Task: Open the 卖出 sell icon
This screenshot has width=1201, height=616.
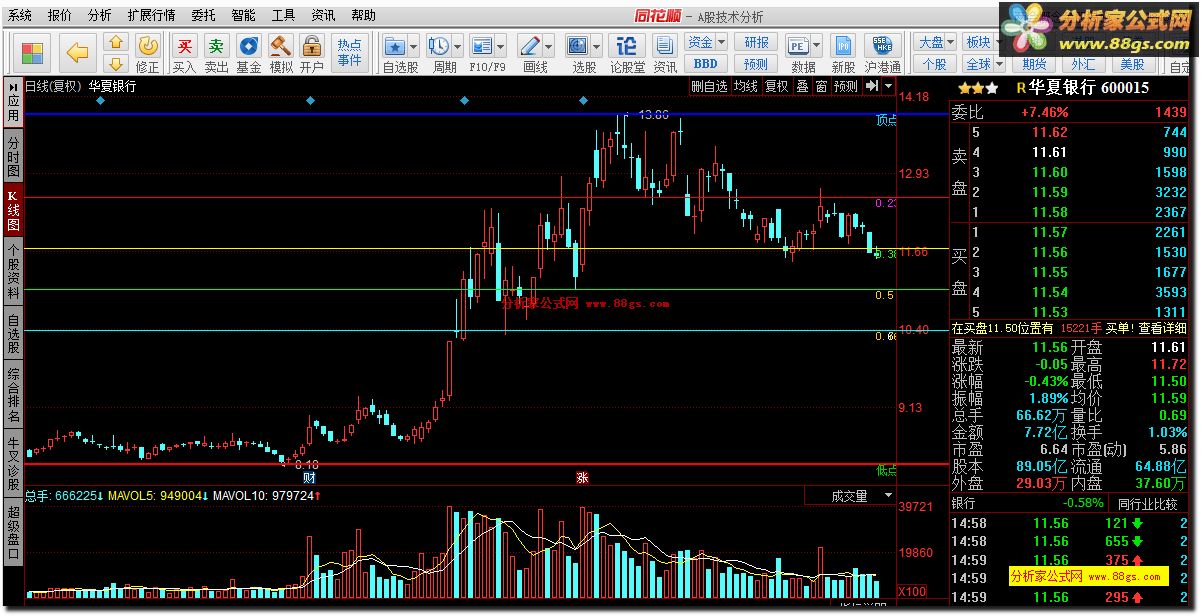Action: coord(216,45)
